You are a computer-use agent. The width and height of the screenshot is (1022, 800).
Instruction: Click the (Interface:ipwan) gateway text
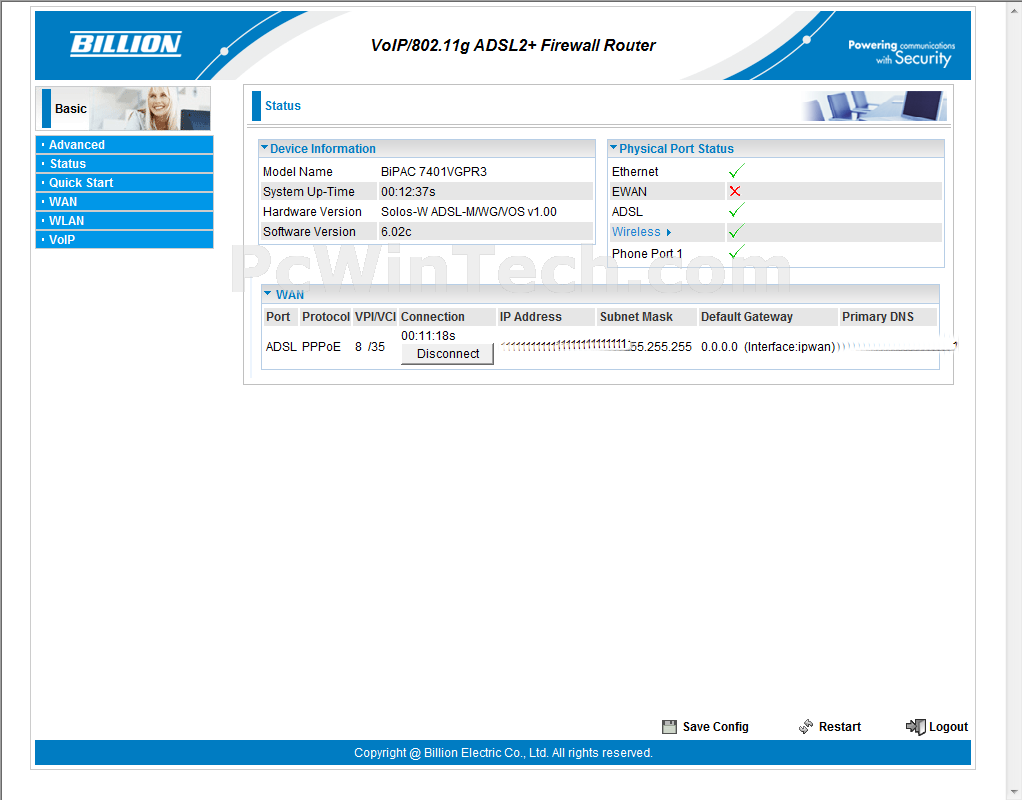(x=789, y=347)
